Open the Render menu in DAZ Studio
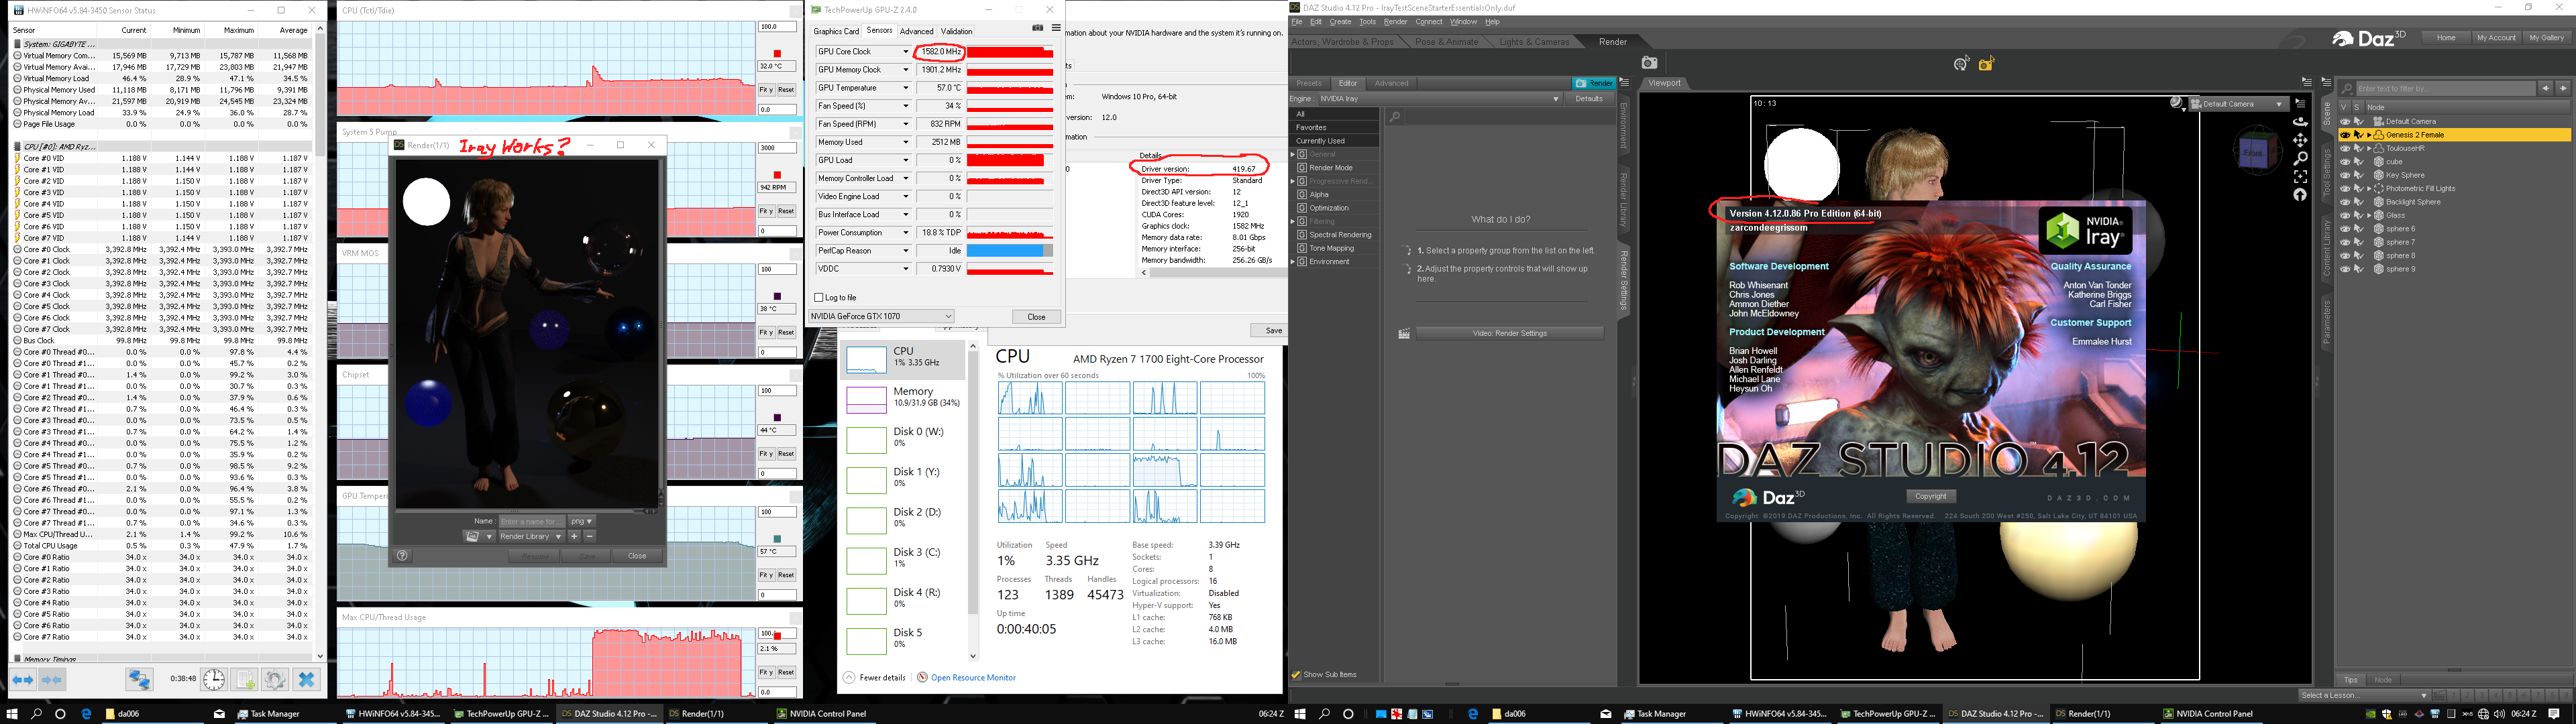The image size is (2576, 724). [1395, 22]
